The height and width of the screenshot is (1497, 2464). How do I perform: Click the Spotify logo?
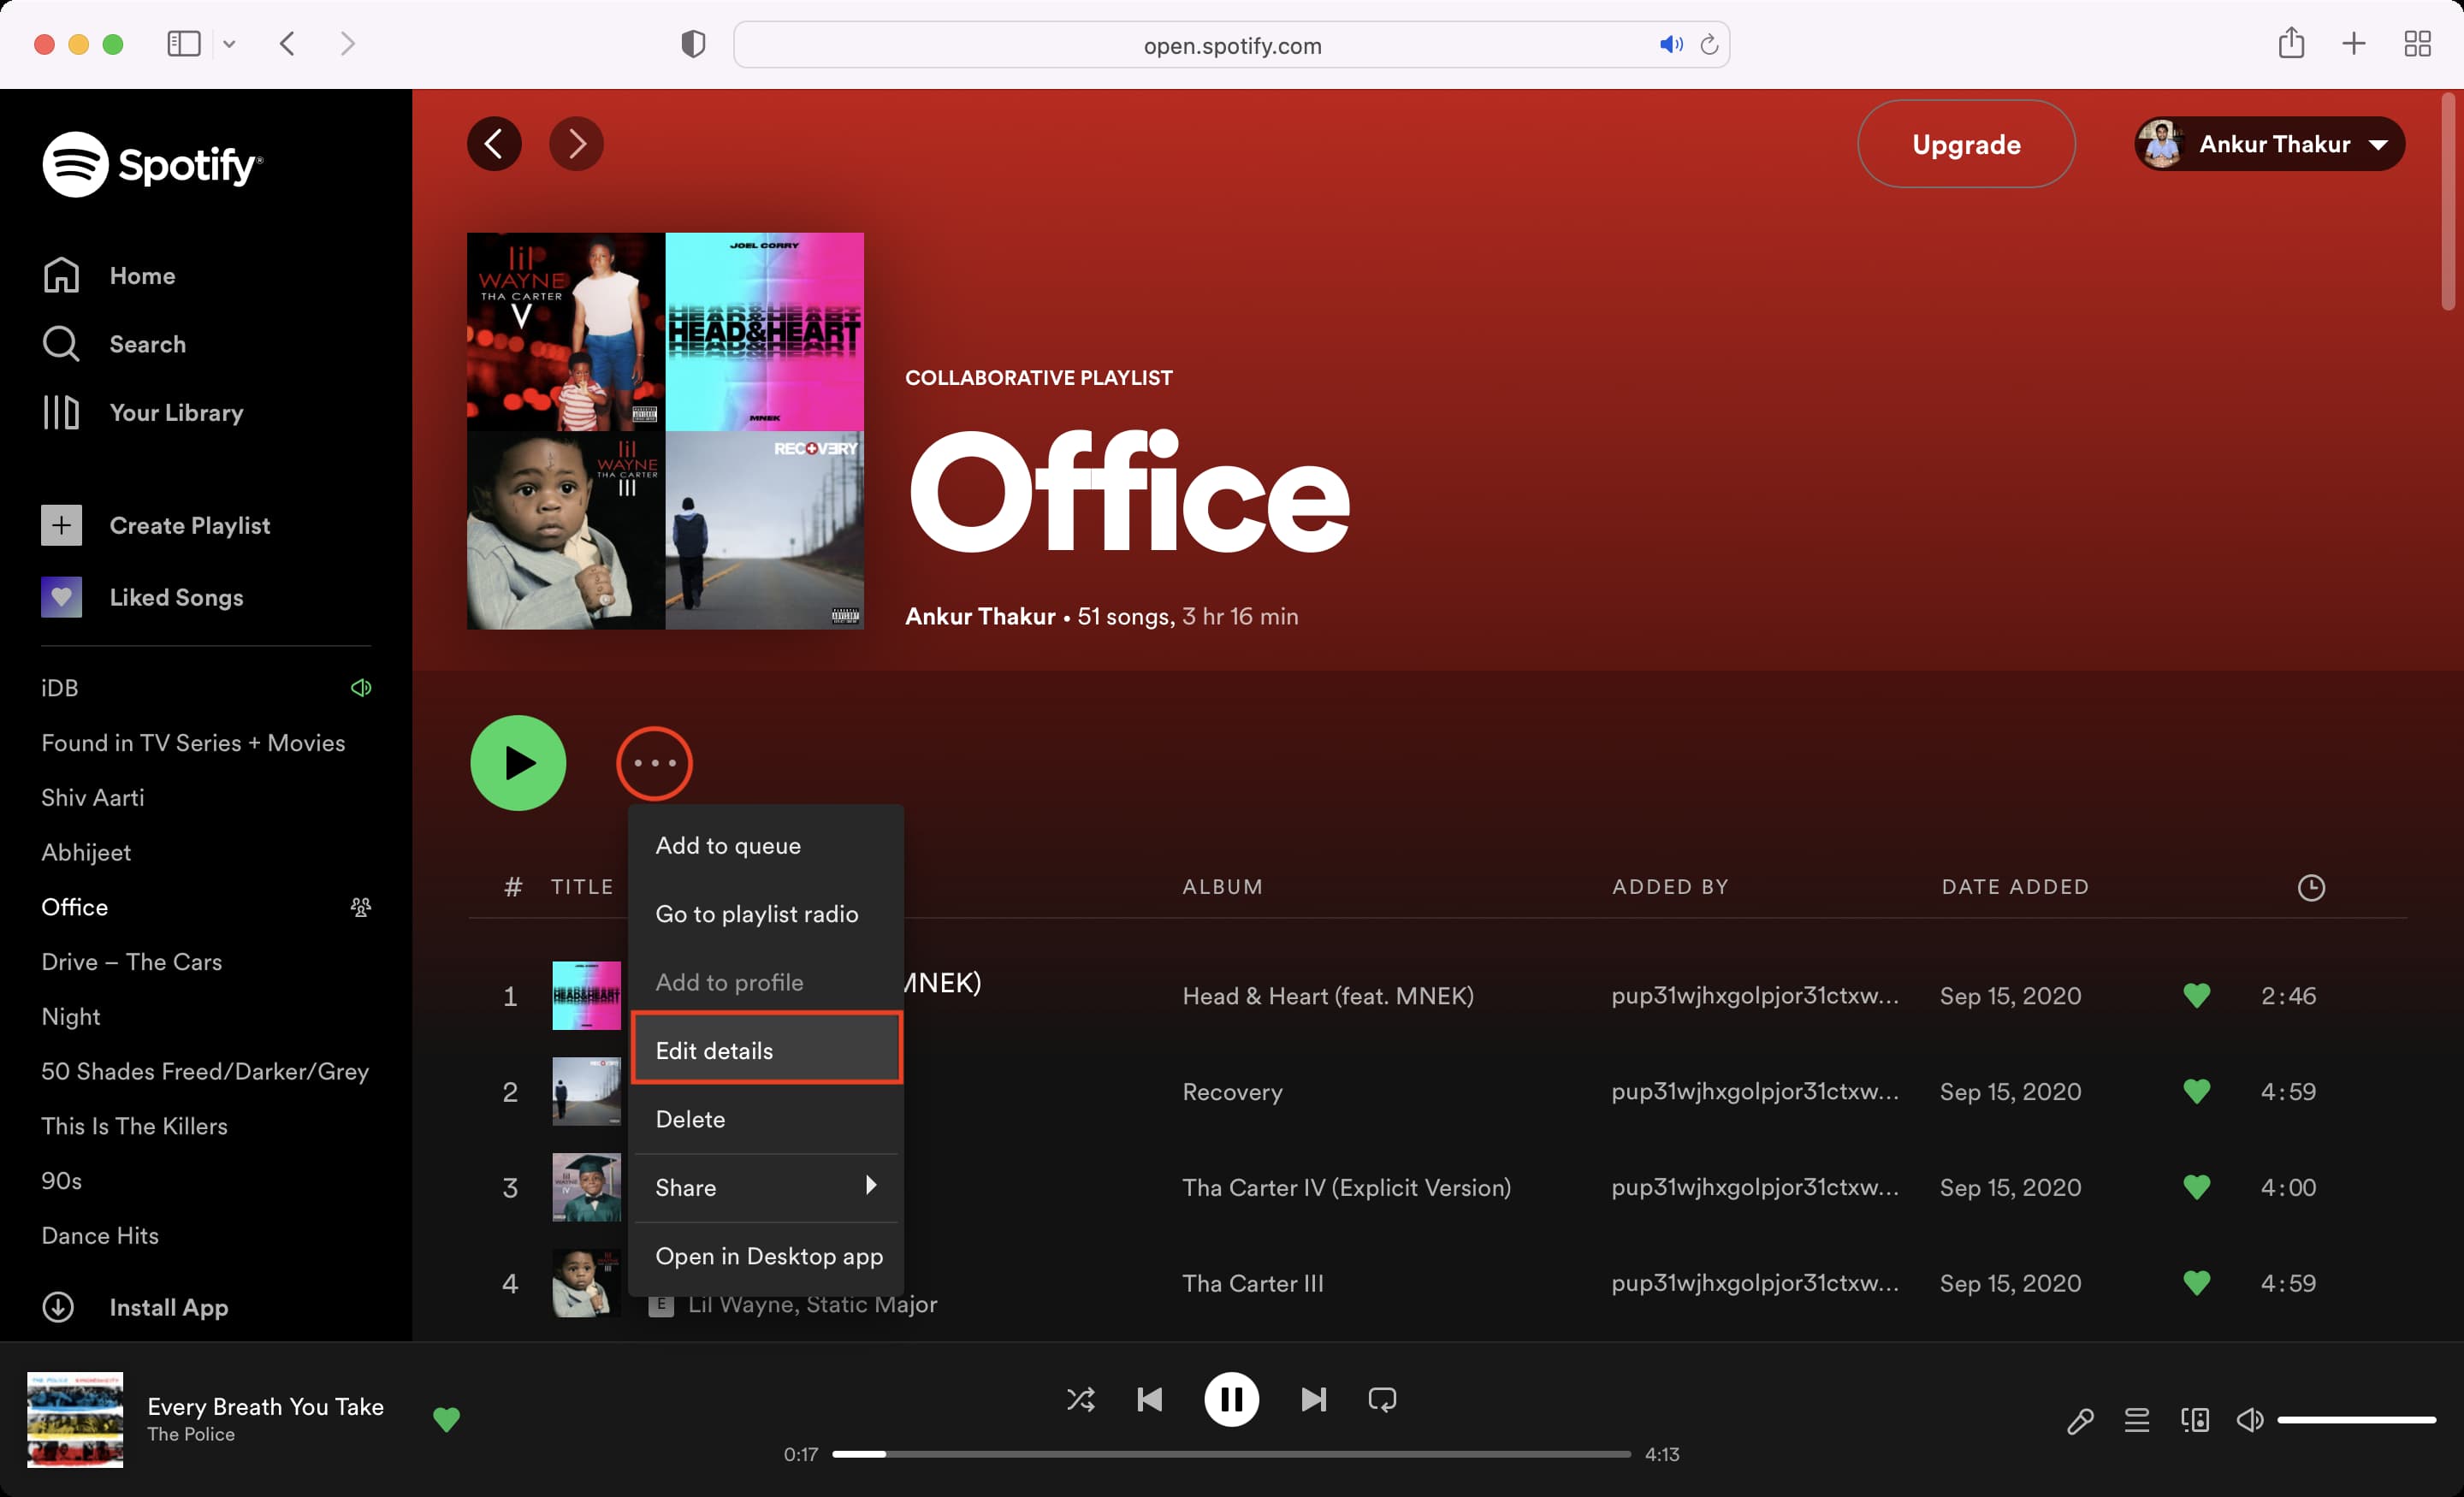pos(152,164)
